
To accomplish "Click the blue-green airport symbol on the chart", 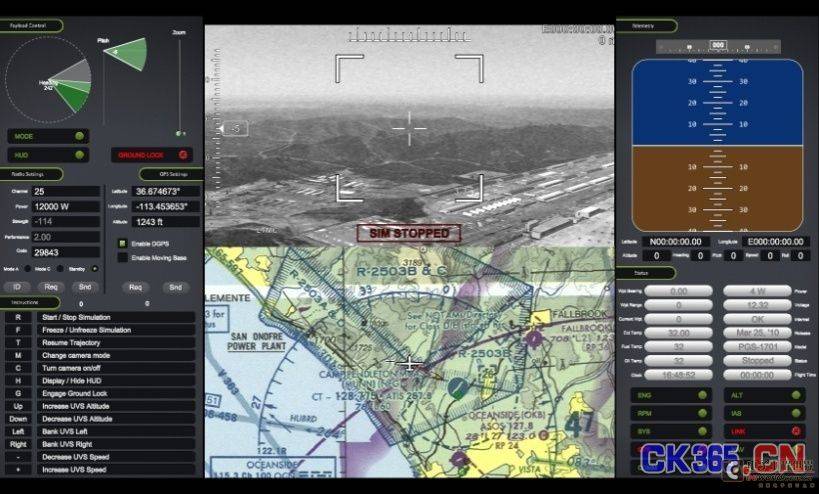I will tap(458, 388).
